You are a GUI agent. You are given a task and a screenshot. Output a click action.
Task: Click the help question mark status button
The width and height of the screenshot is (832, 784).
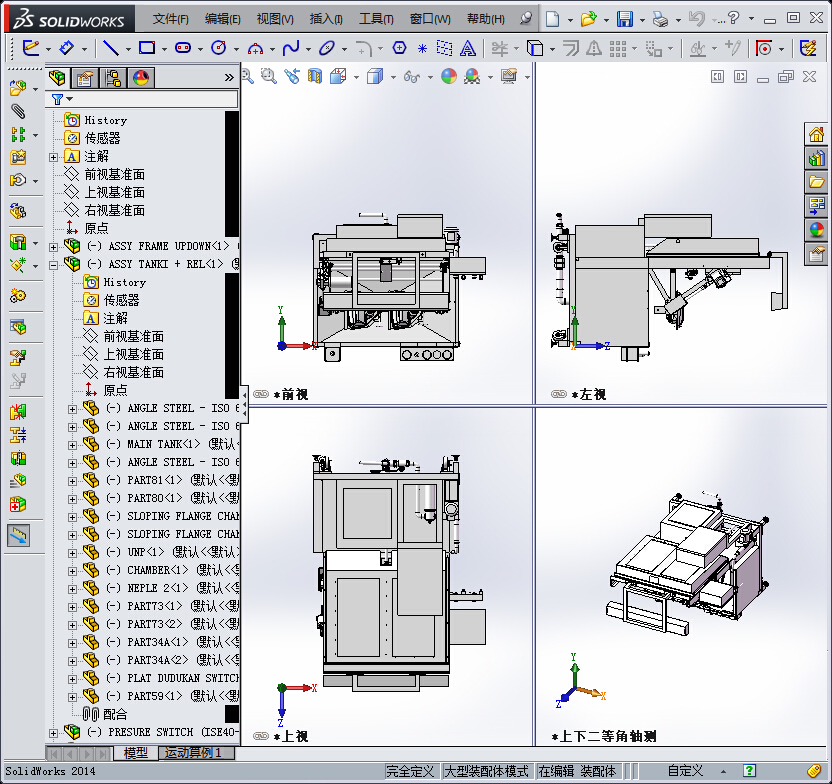pyautogui.click(x=749, y=771)
